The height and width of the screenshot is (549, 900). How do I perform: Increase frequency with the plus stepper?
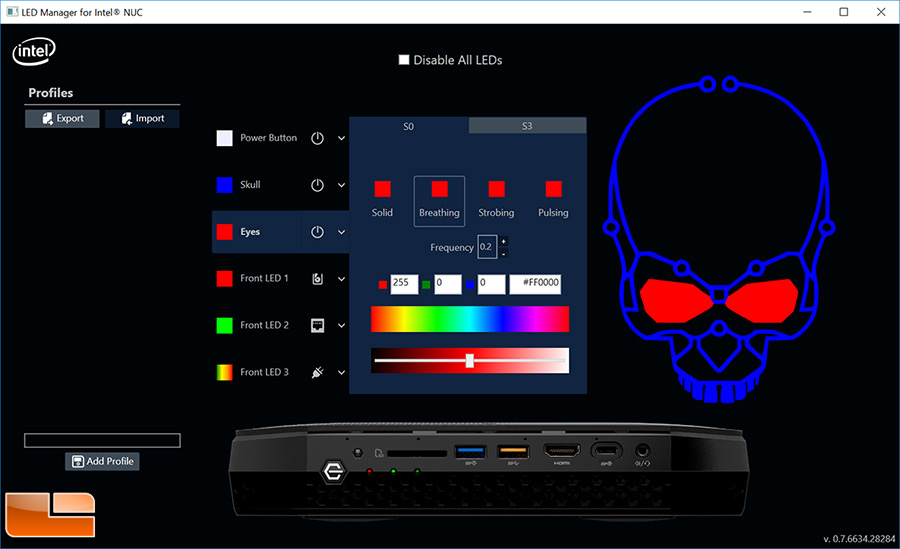[503, 241]
